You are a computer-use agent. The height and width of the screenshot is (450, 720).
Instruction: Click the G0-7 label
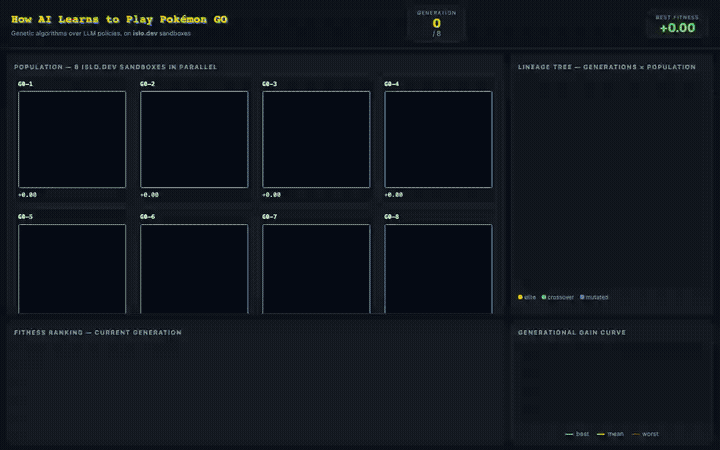coord(270,217)
